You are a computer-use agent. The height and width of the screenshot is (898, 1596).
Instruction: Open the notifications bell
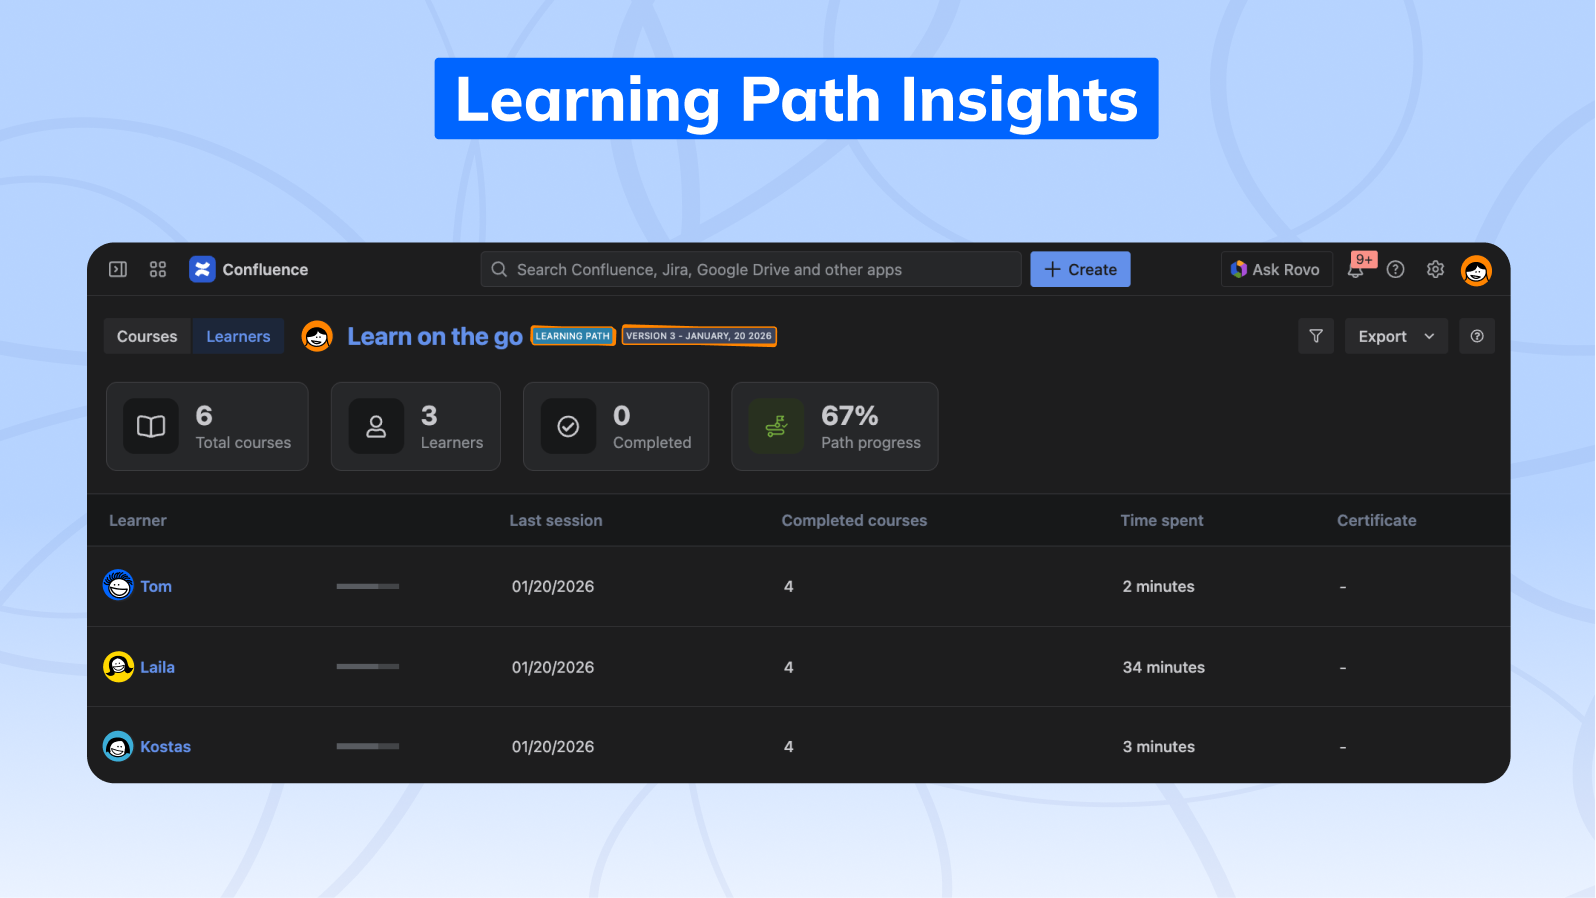point(1355,269)
